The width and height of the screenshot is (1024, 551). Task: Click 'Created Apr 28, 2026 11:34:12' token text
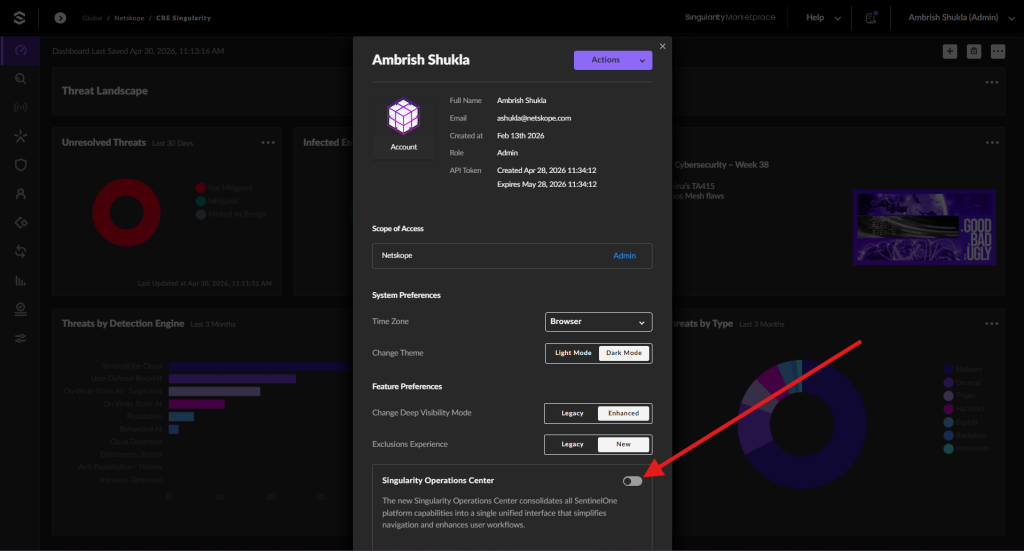pos(547,170)
